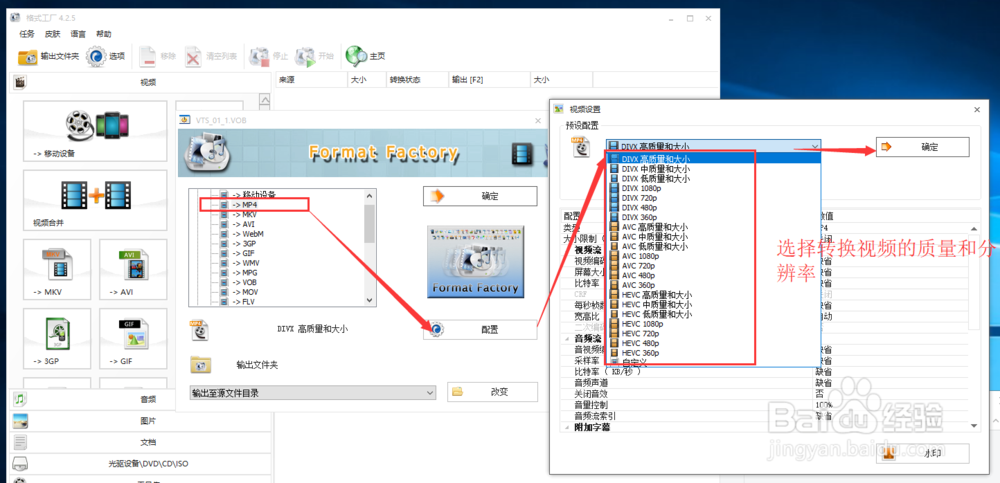The image size is (1000, 483).
Task: Expand the 图片 category
Action: click(x=140, y=421)
